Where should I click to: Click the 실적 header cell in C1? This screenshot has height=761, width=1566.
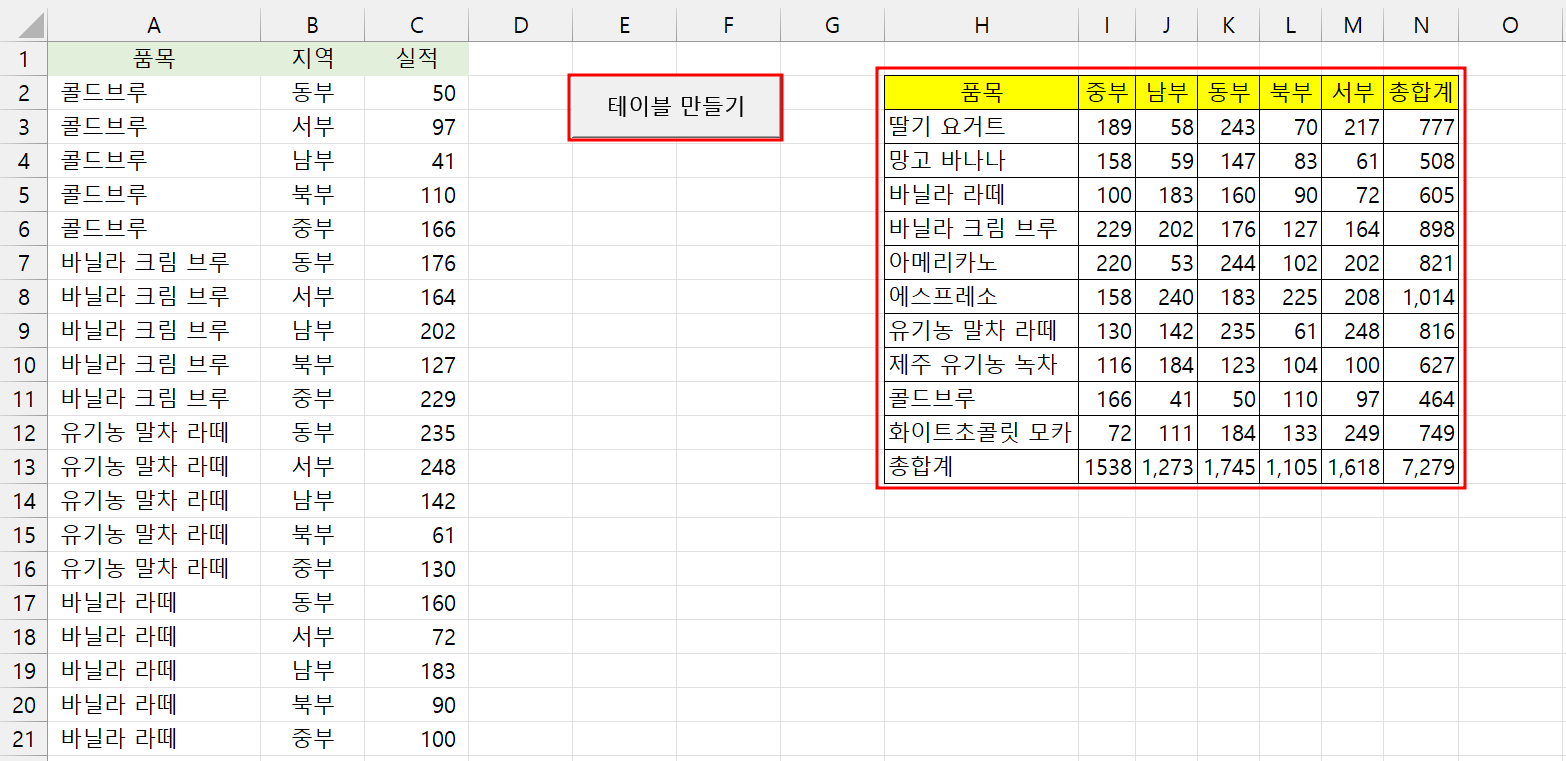pyautogui.click(x=416, y=59)
